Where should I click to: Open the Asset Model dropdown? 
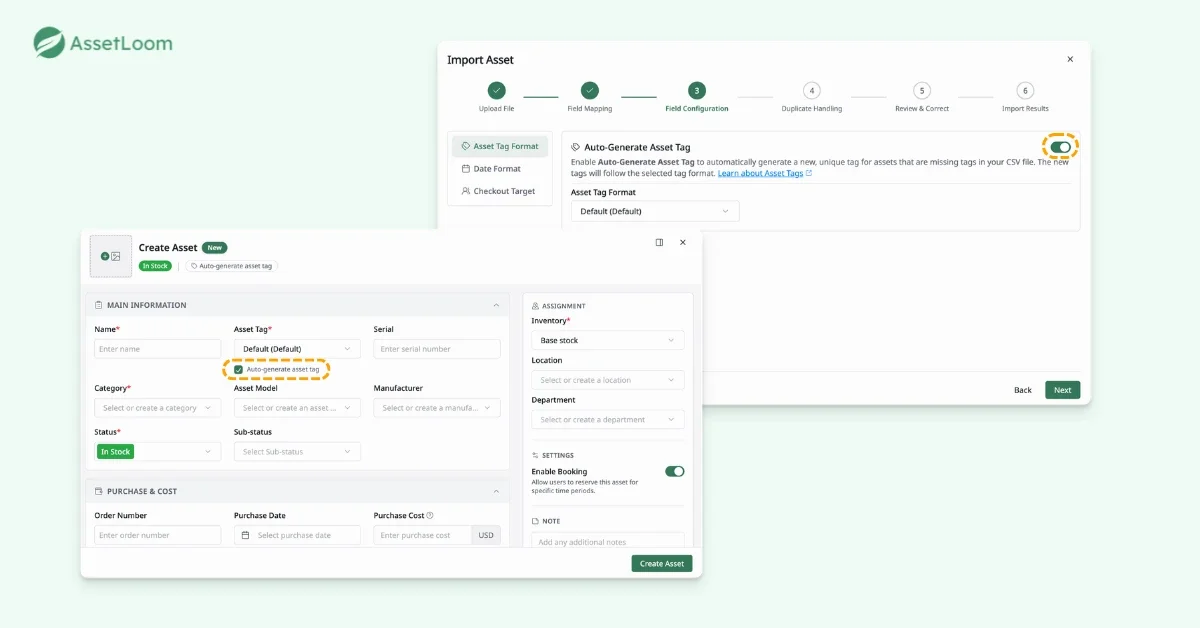pos(297,408)
